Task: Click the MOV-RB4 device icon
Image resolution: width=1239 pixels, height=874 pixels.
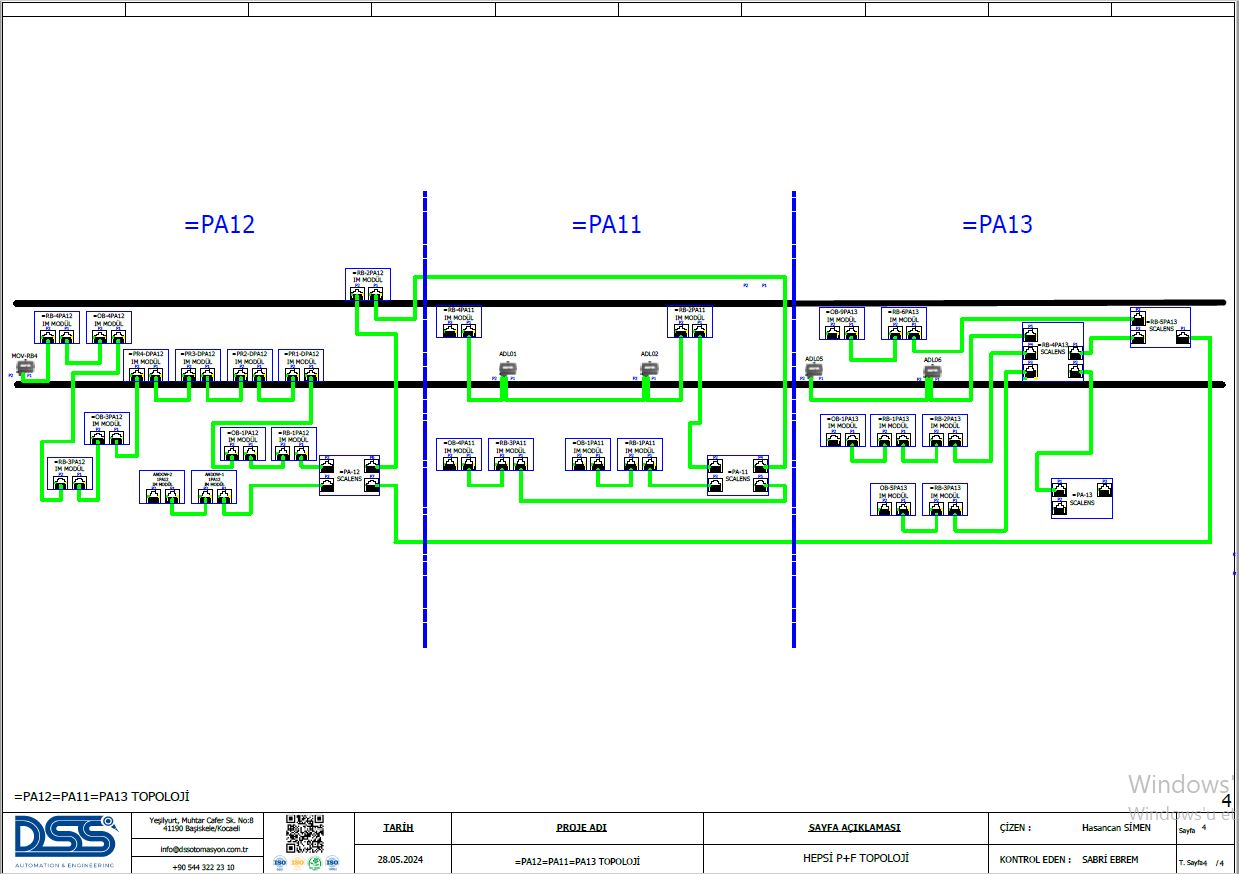Action: [x=26, y=368]
